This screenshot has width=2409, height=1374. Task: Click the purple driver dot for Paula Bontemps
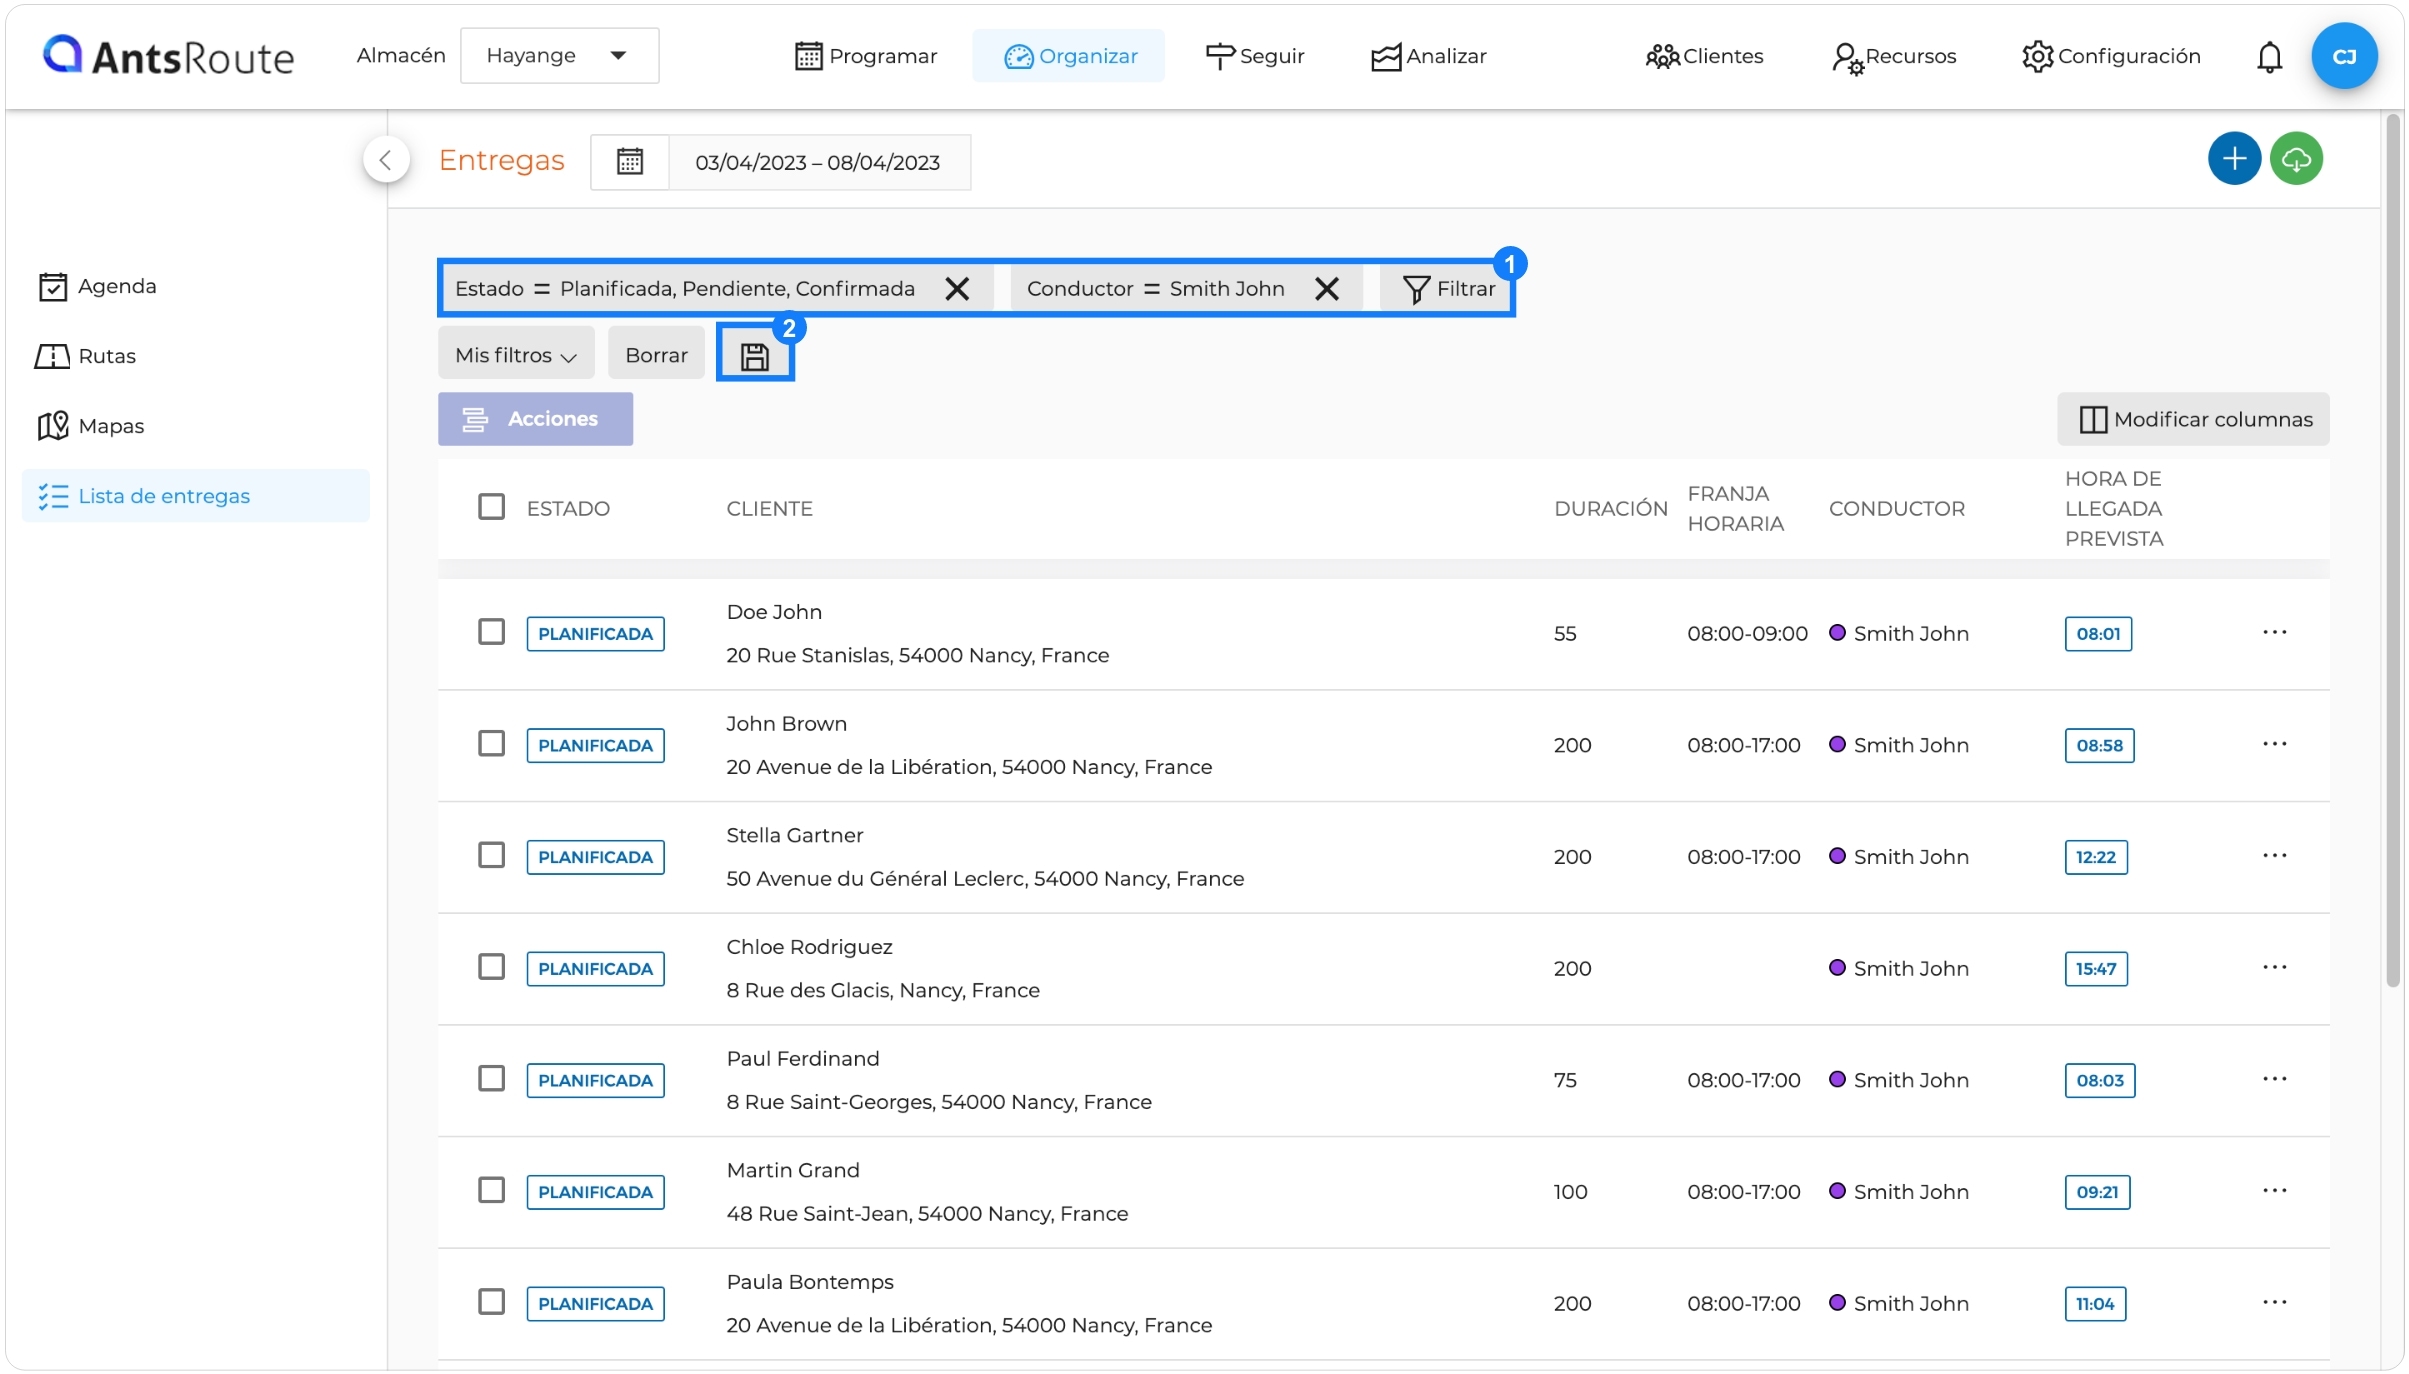click(x=1837, y=1302)
